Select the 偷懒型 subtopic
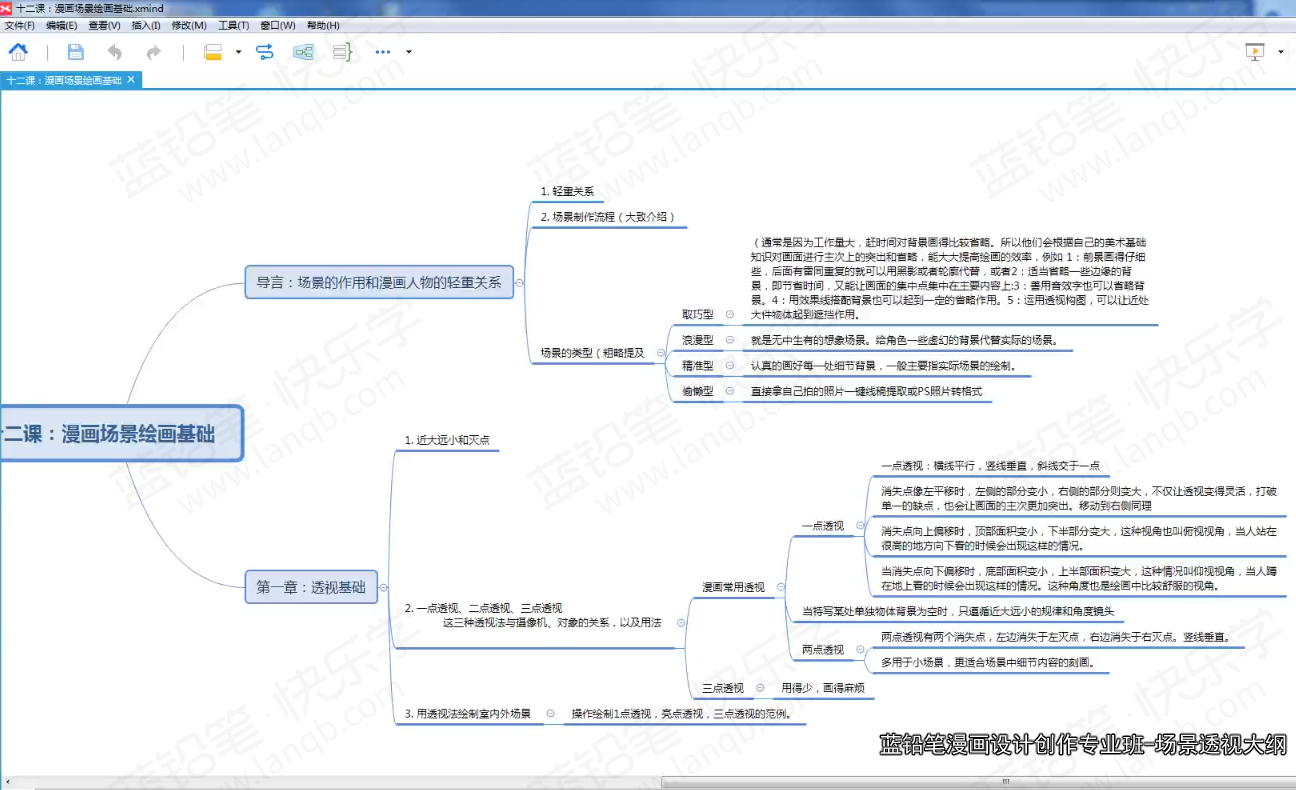1296x790 pixels. click(698, 391)
